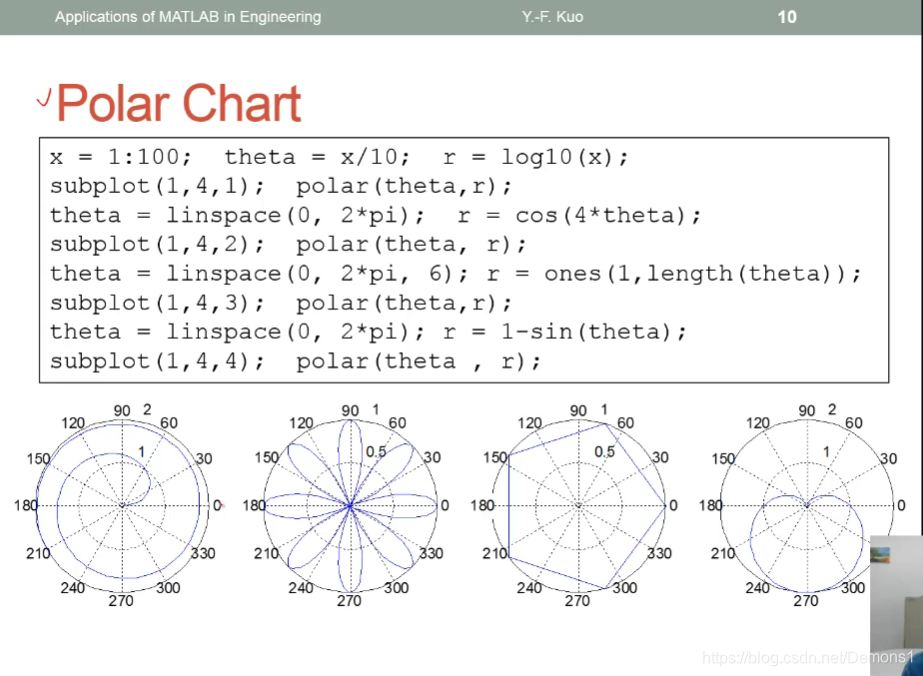Image resolution: width=923 pixels, height=676 pixels.
Task: Click the "120" angle label on the cardioid plot
Action: (x=758, y=423)
